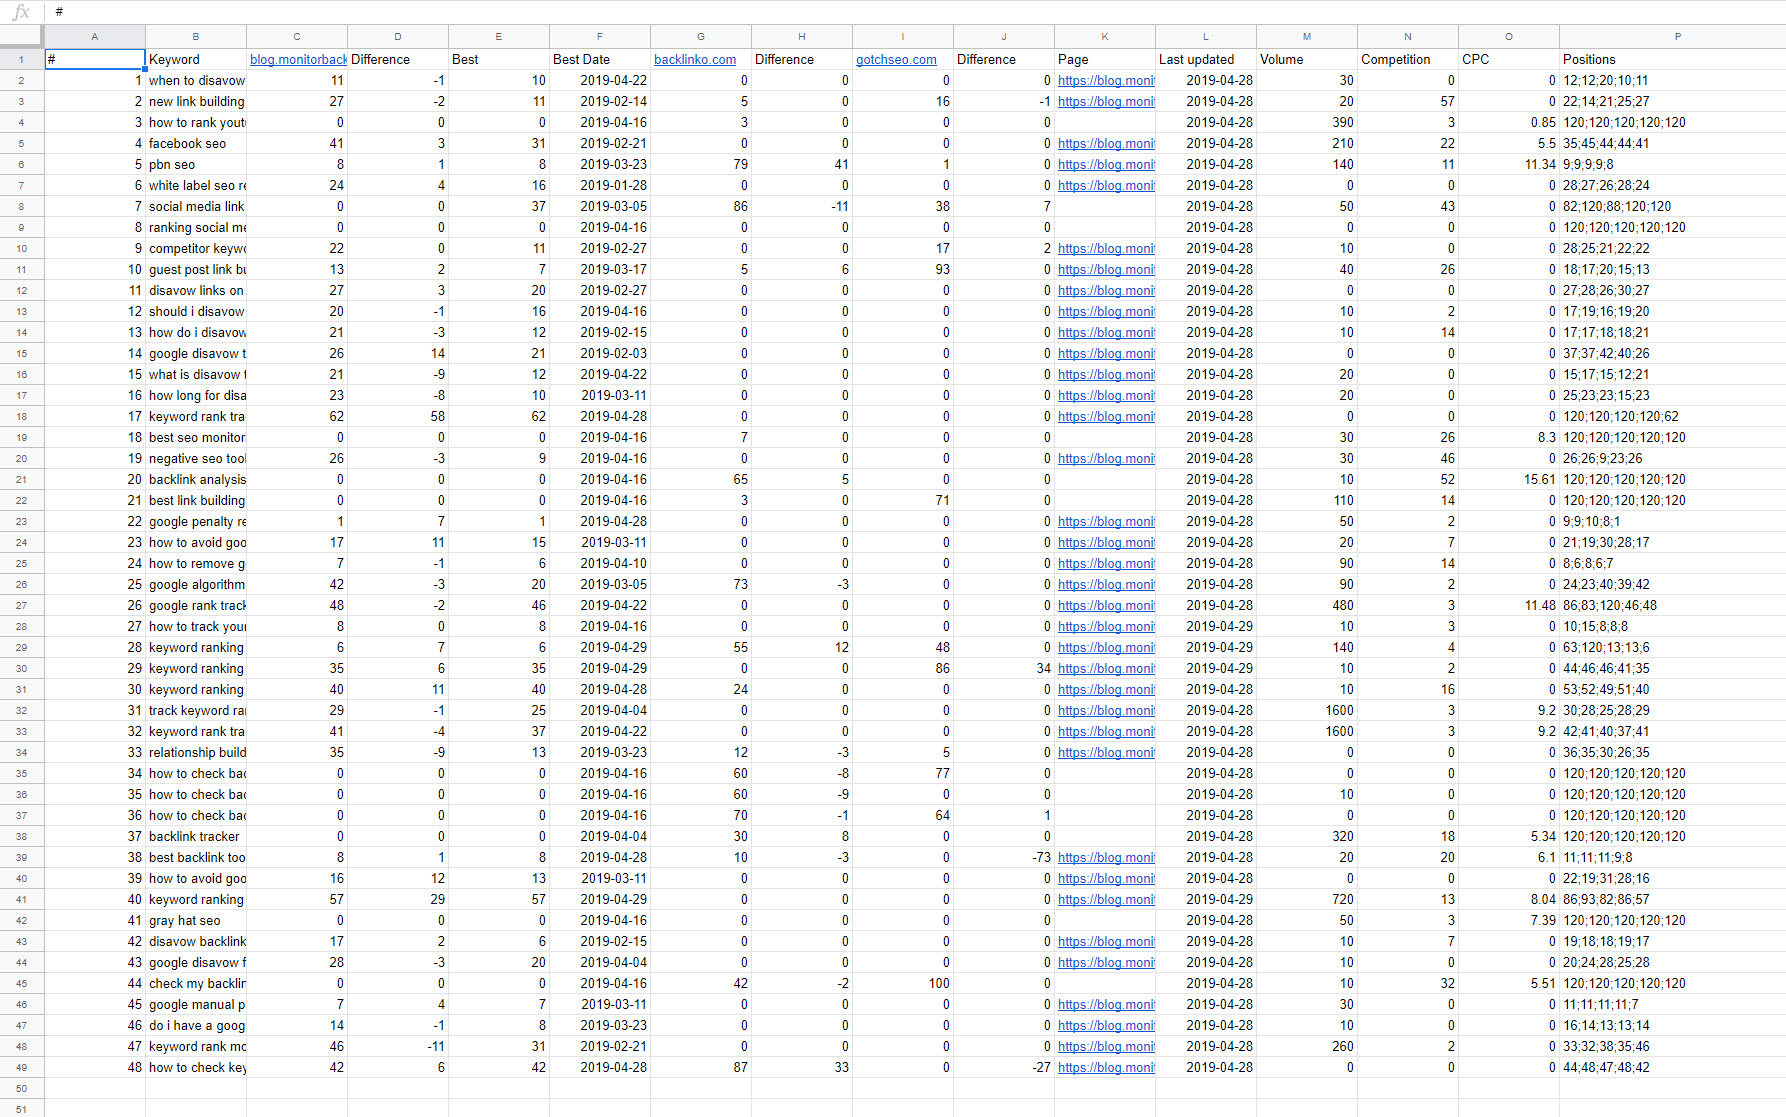
Task: Click the fx function icon
Action: [21, 12]
